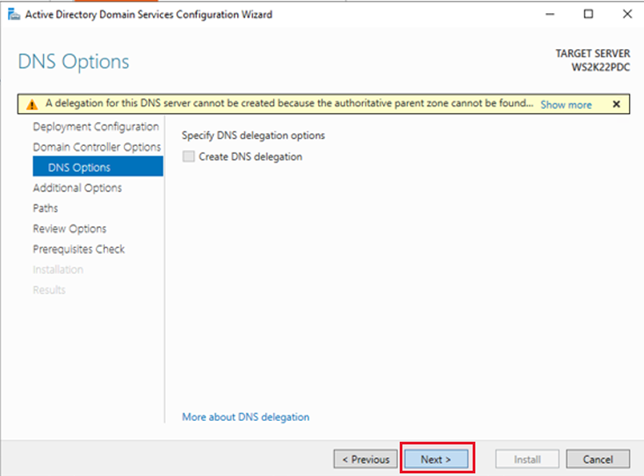Minimize the wizard window
This screenshot has width=644, height=476.
click(550, 14)
